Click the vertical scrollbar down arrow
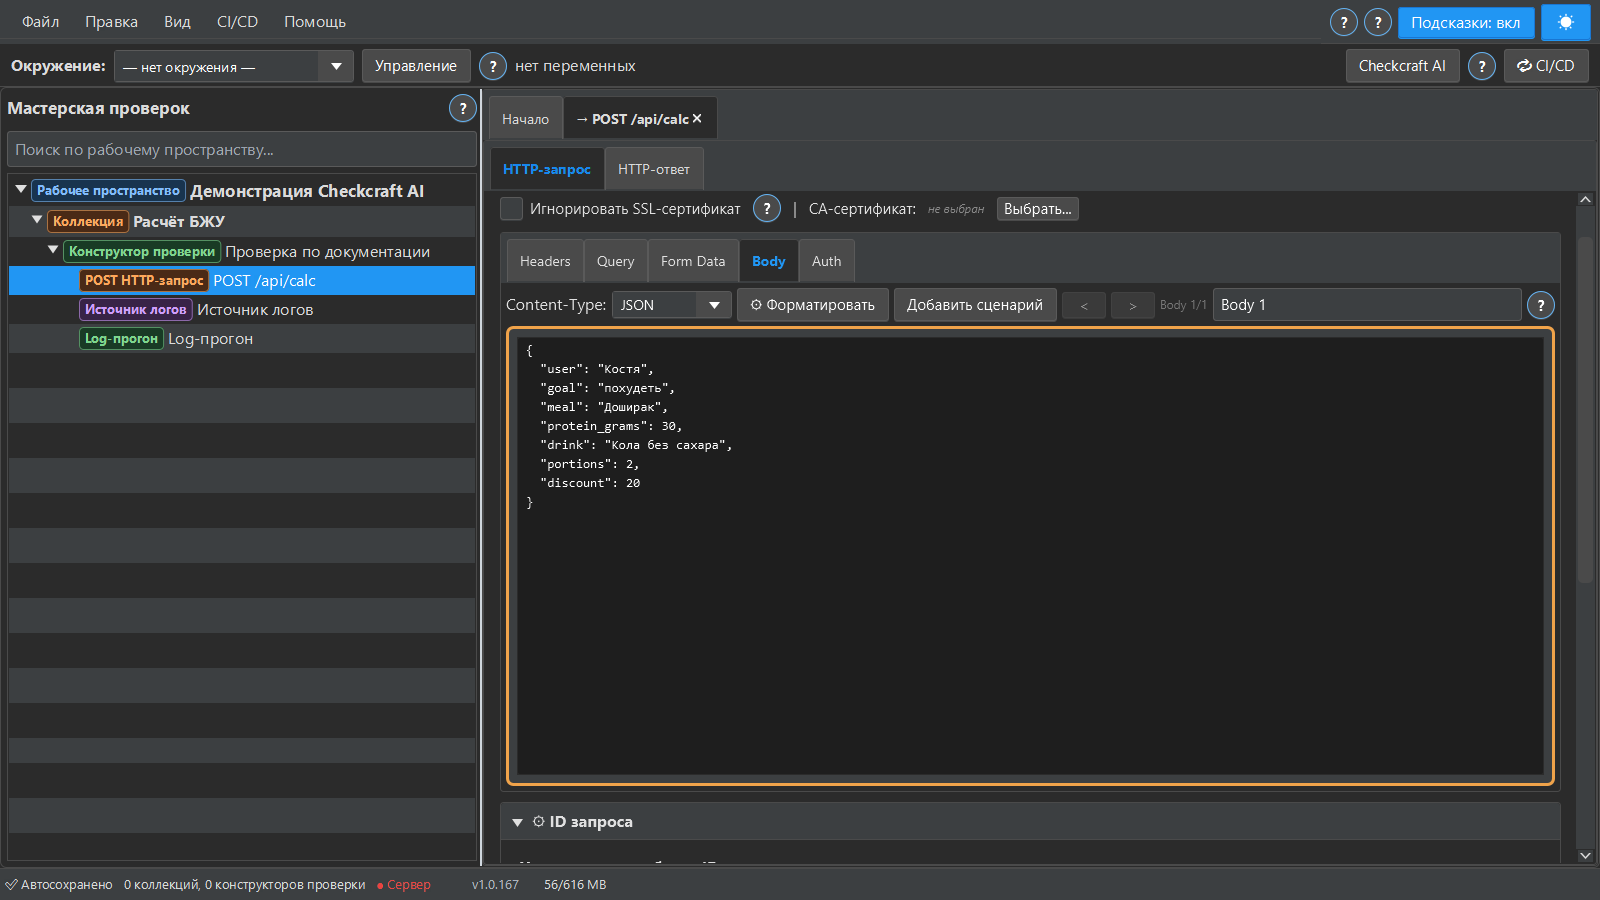This screenshot has height=900, width=1600. [1585, 855]
